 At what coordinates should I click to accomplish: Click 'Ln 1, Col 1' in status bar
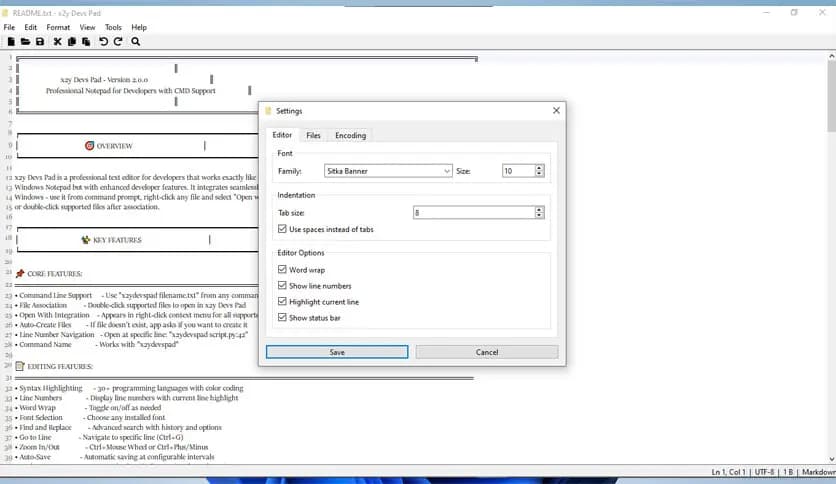click(728, 472)
